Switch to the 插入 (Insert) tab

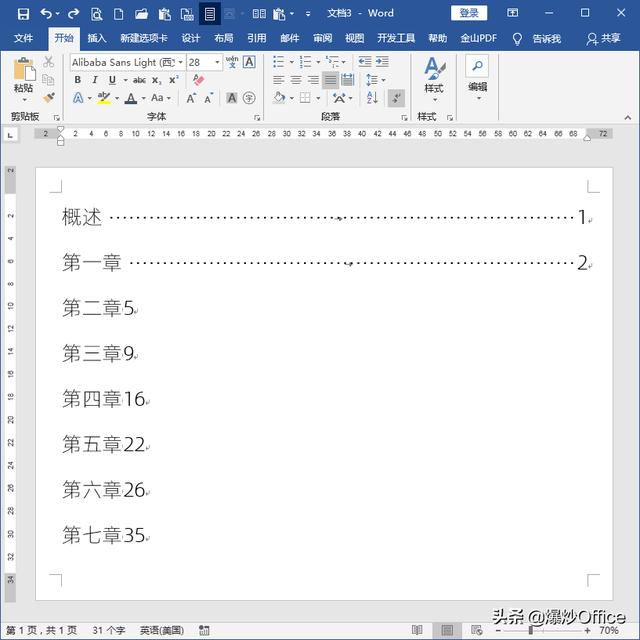click(97, 38)
